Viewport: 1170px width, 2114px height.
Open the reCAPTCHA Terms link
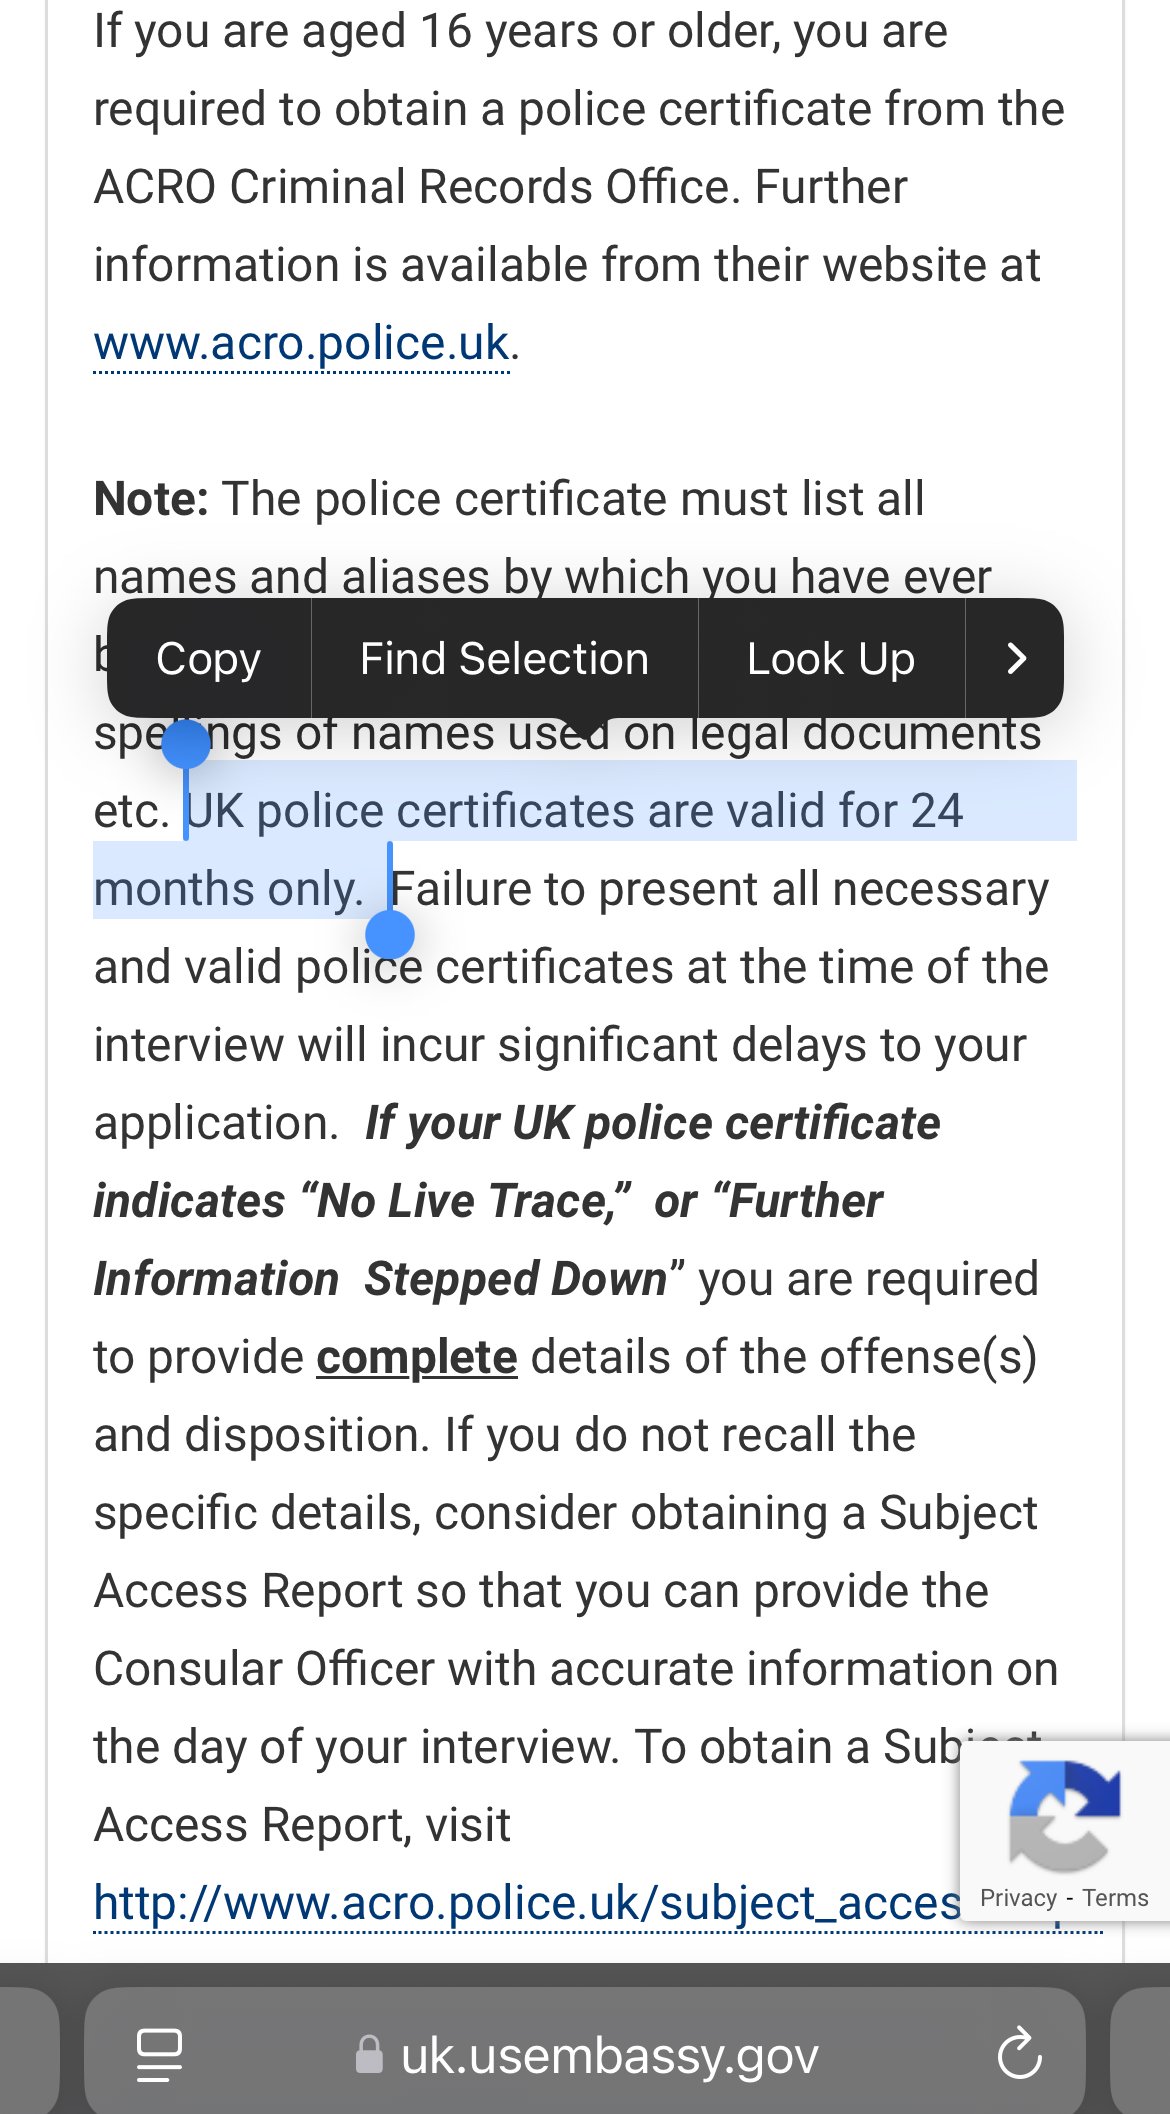click(x=1115, y=1898)
